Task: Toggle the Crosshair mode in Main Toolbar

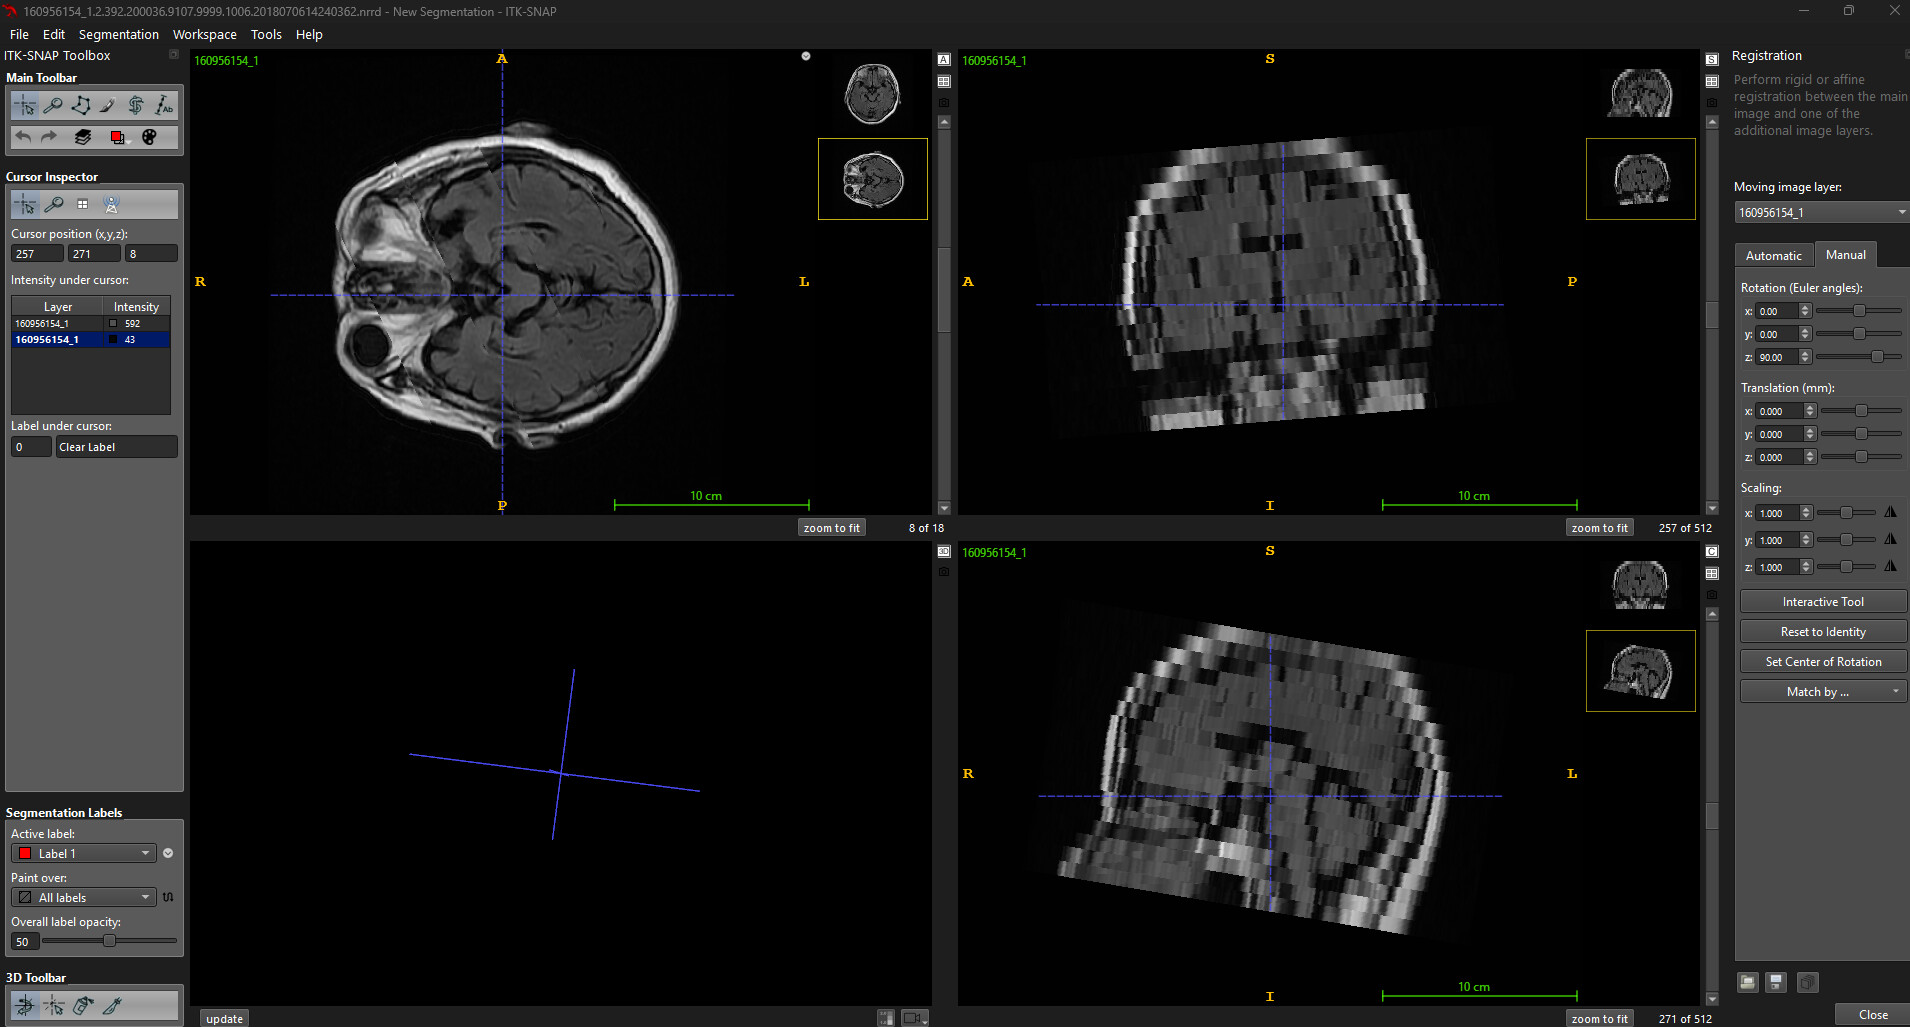Action: click(x=25, y=105)
